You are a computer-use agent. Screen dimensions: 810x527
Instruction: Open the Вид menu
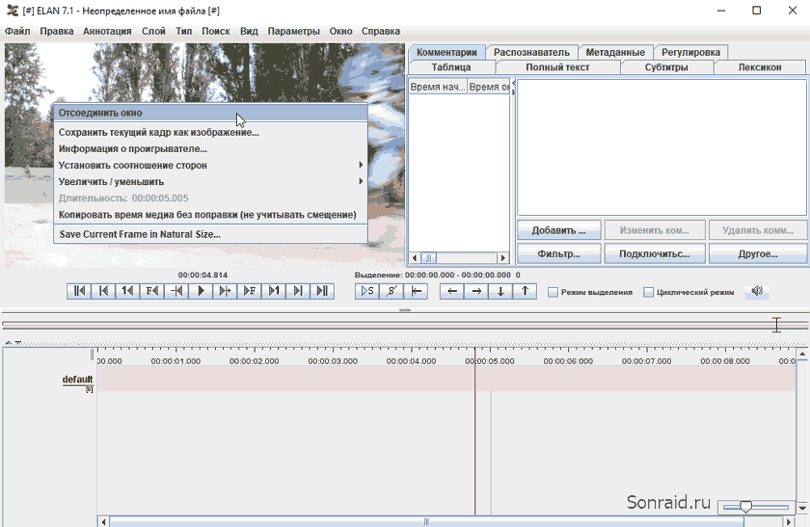pyautogui.click(x=249, y=32)
